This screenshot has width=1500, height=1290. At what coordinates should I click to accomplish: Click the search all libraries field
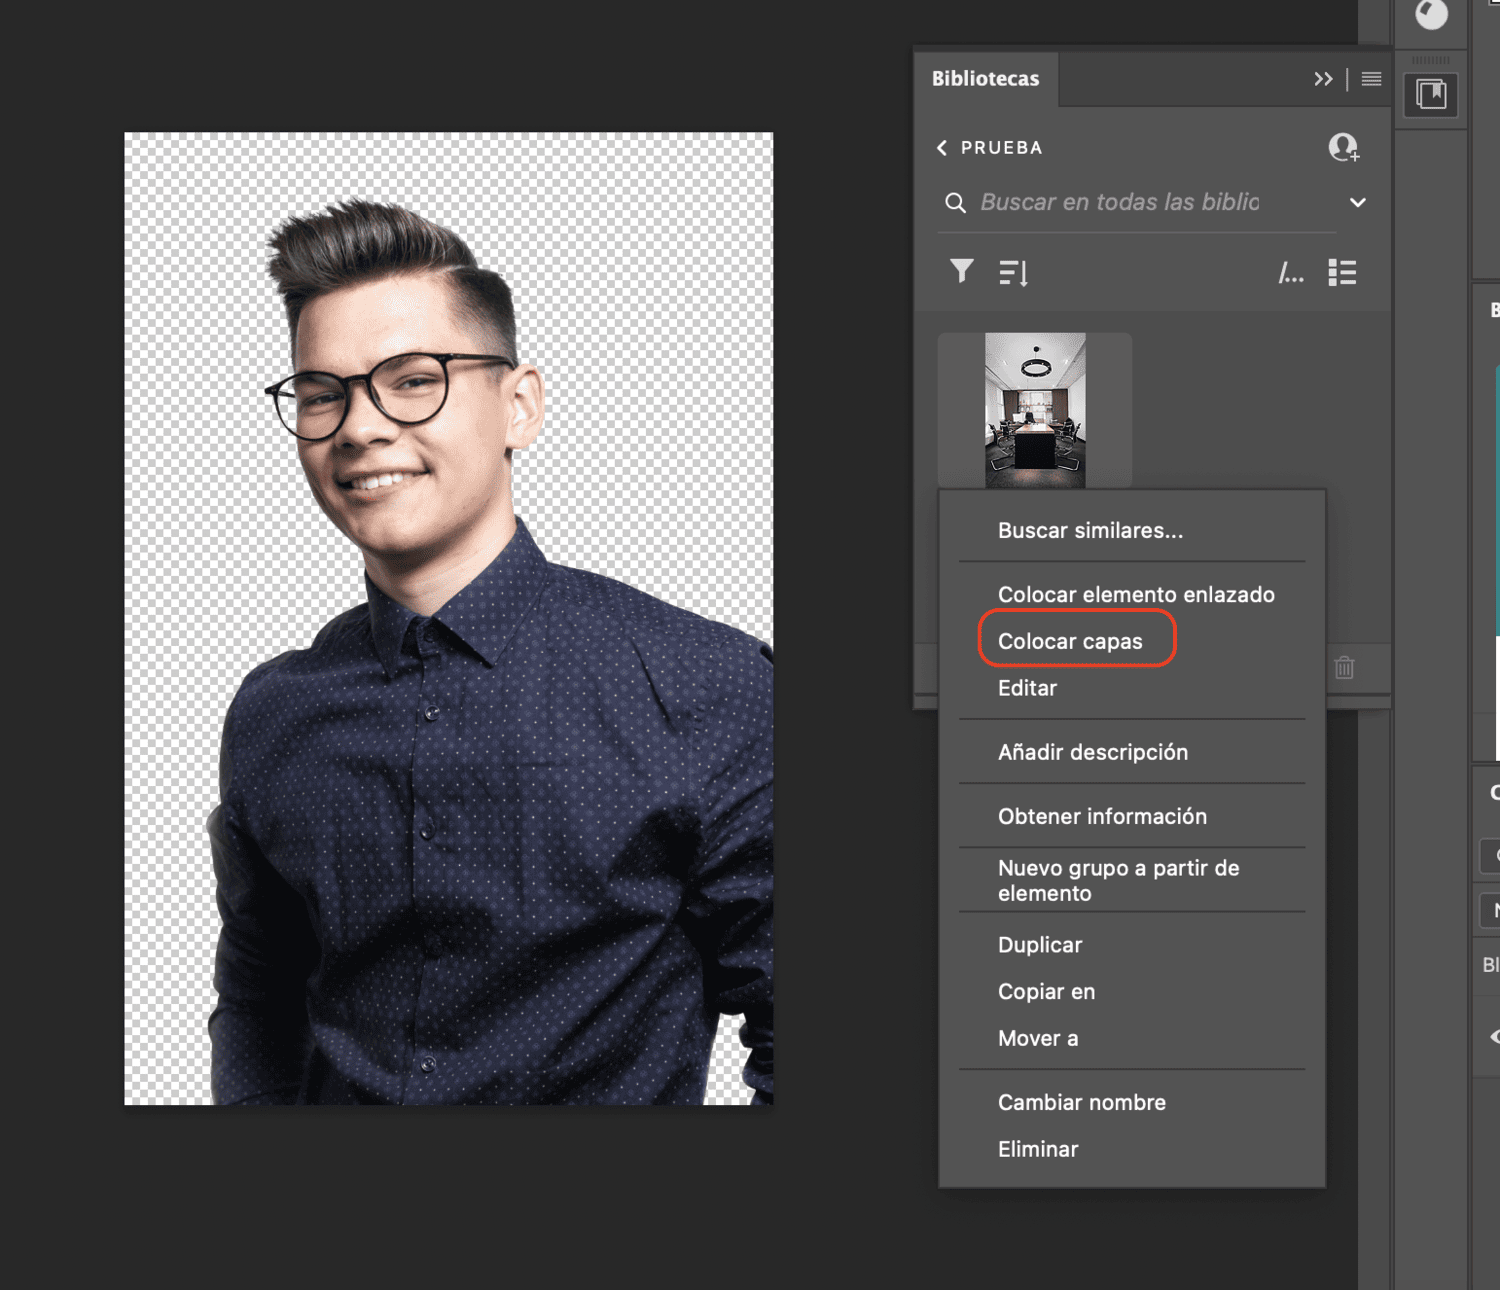tap(1136, 203)
